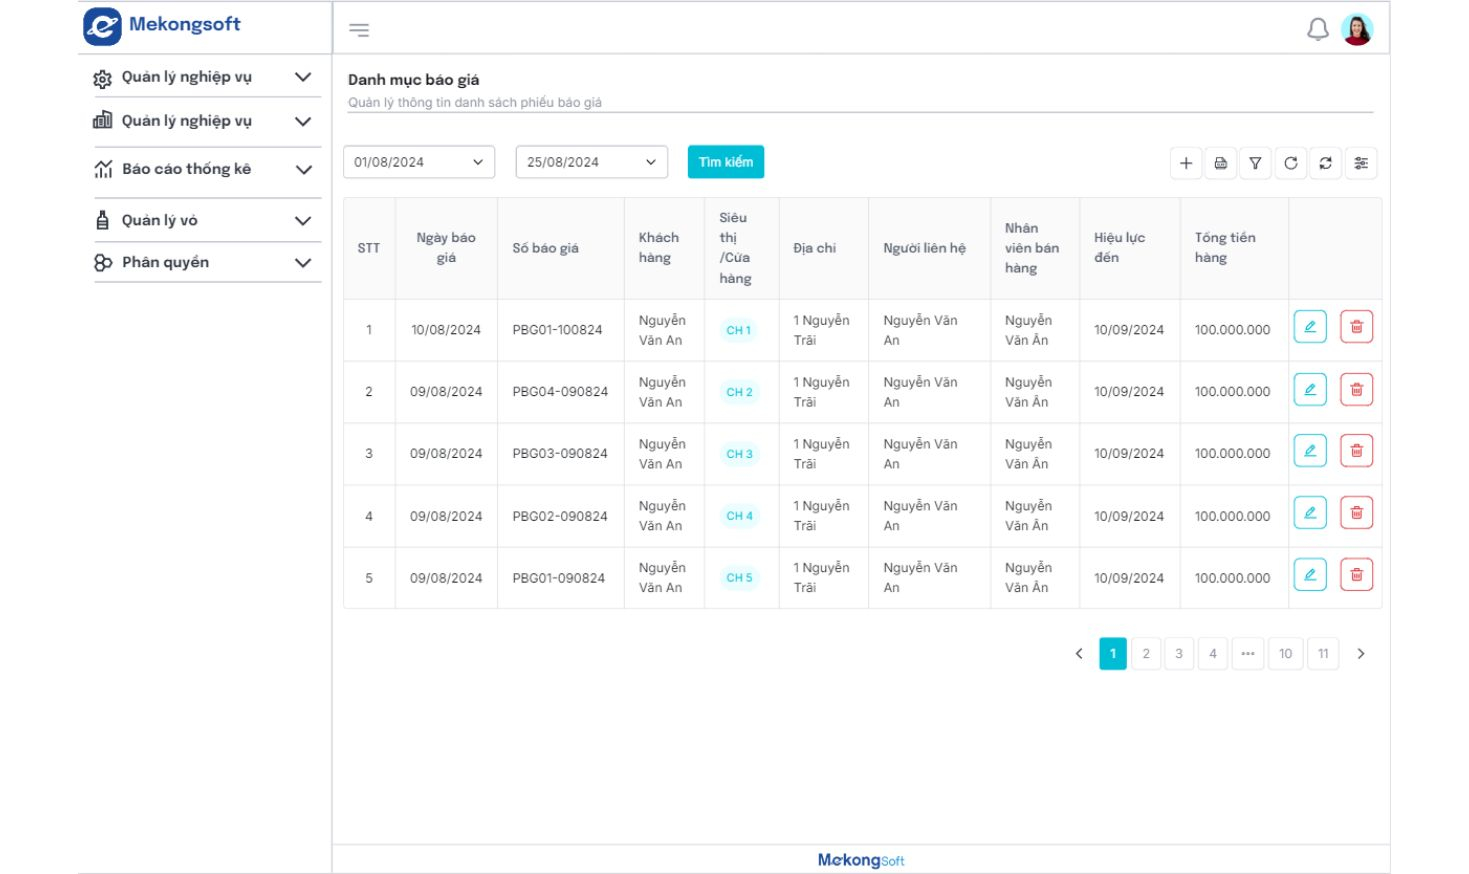The image size is (1469, 874).
Task: Go to the previous page arrow
Action: point(1079,654)
